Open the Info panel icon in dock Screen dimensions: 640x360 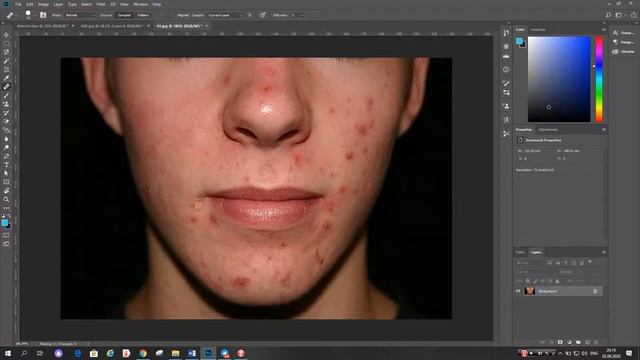click(506, 70)
